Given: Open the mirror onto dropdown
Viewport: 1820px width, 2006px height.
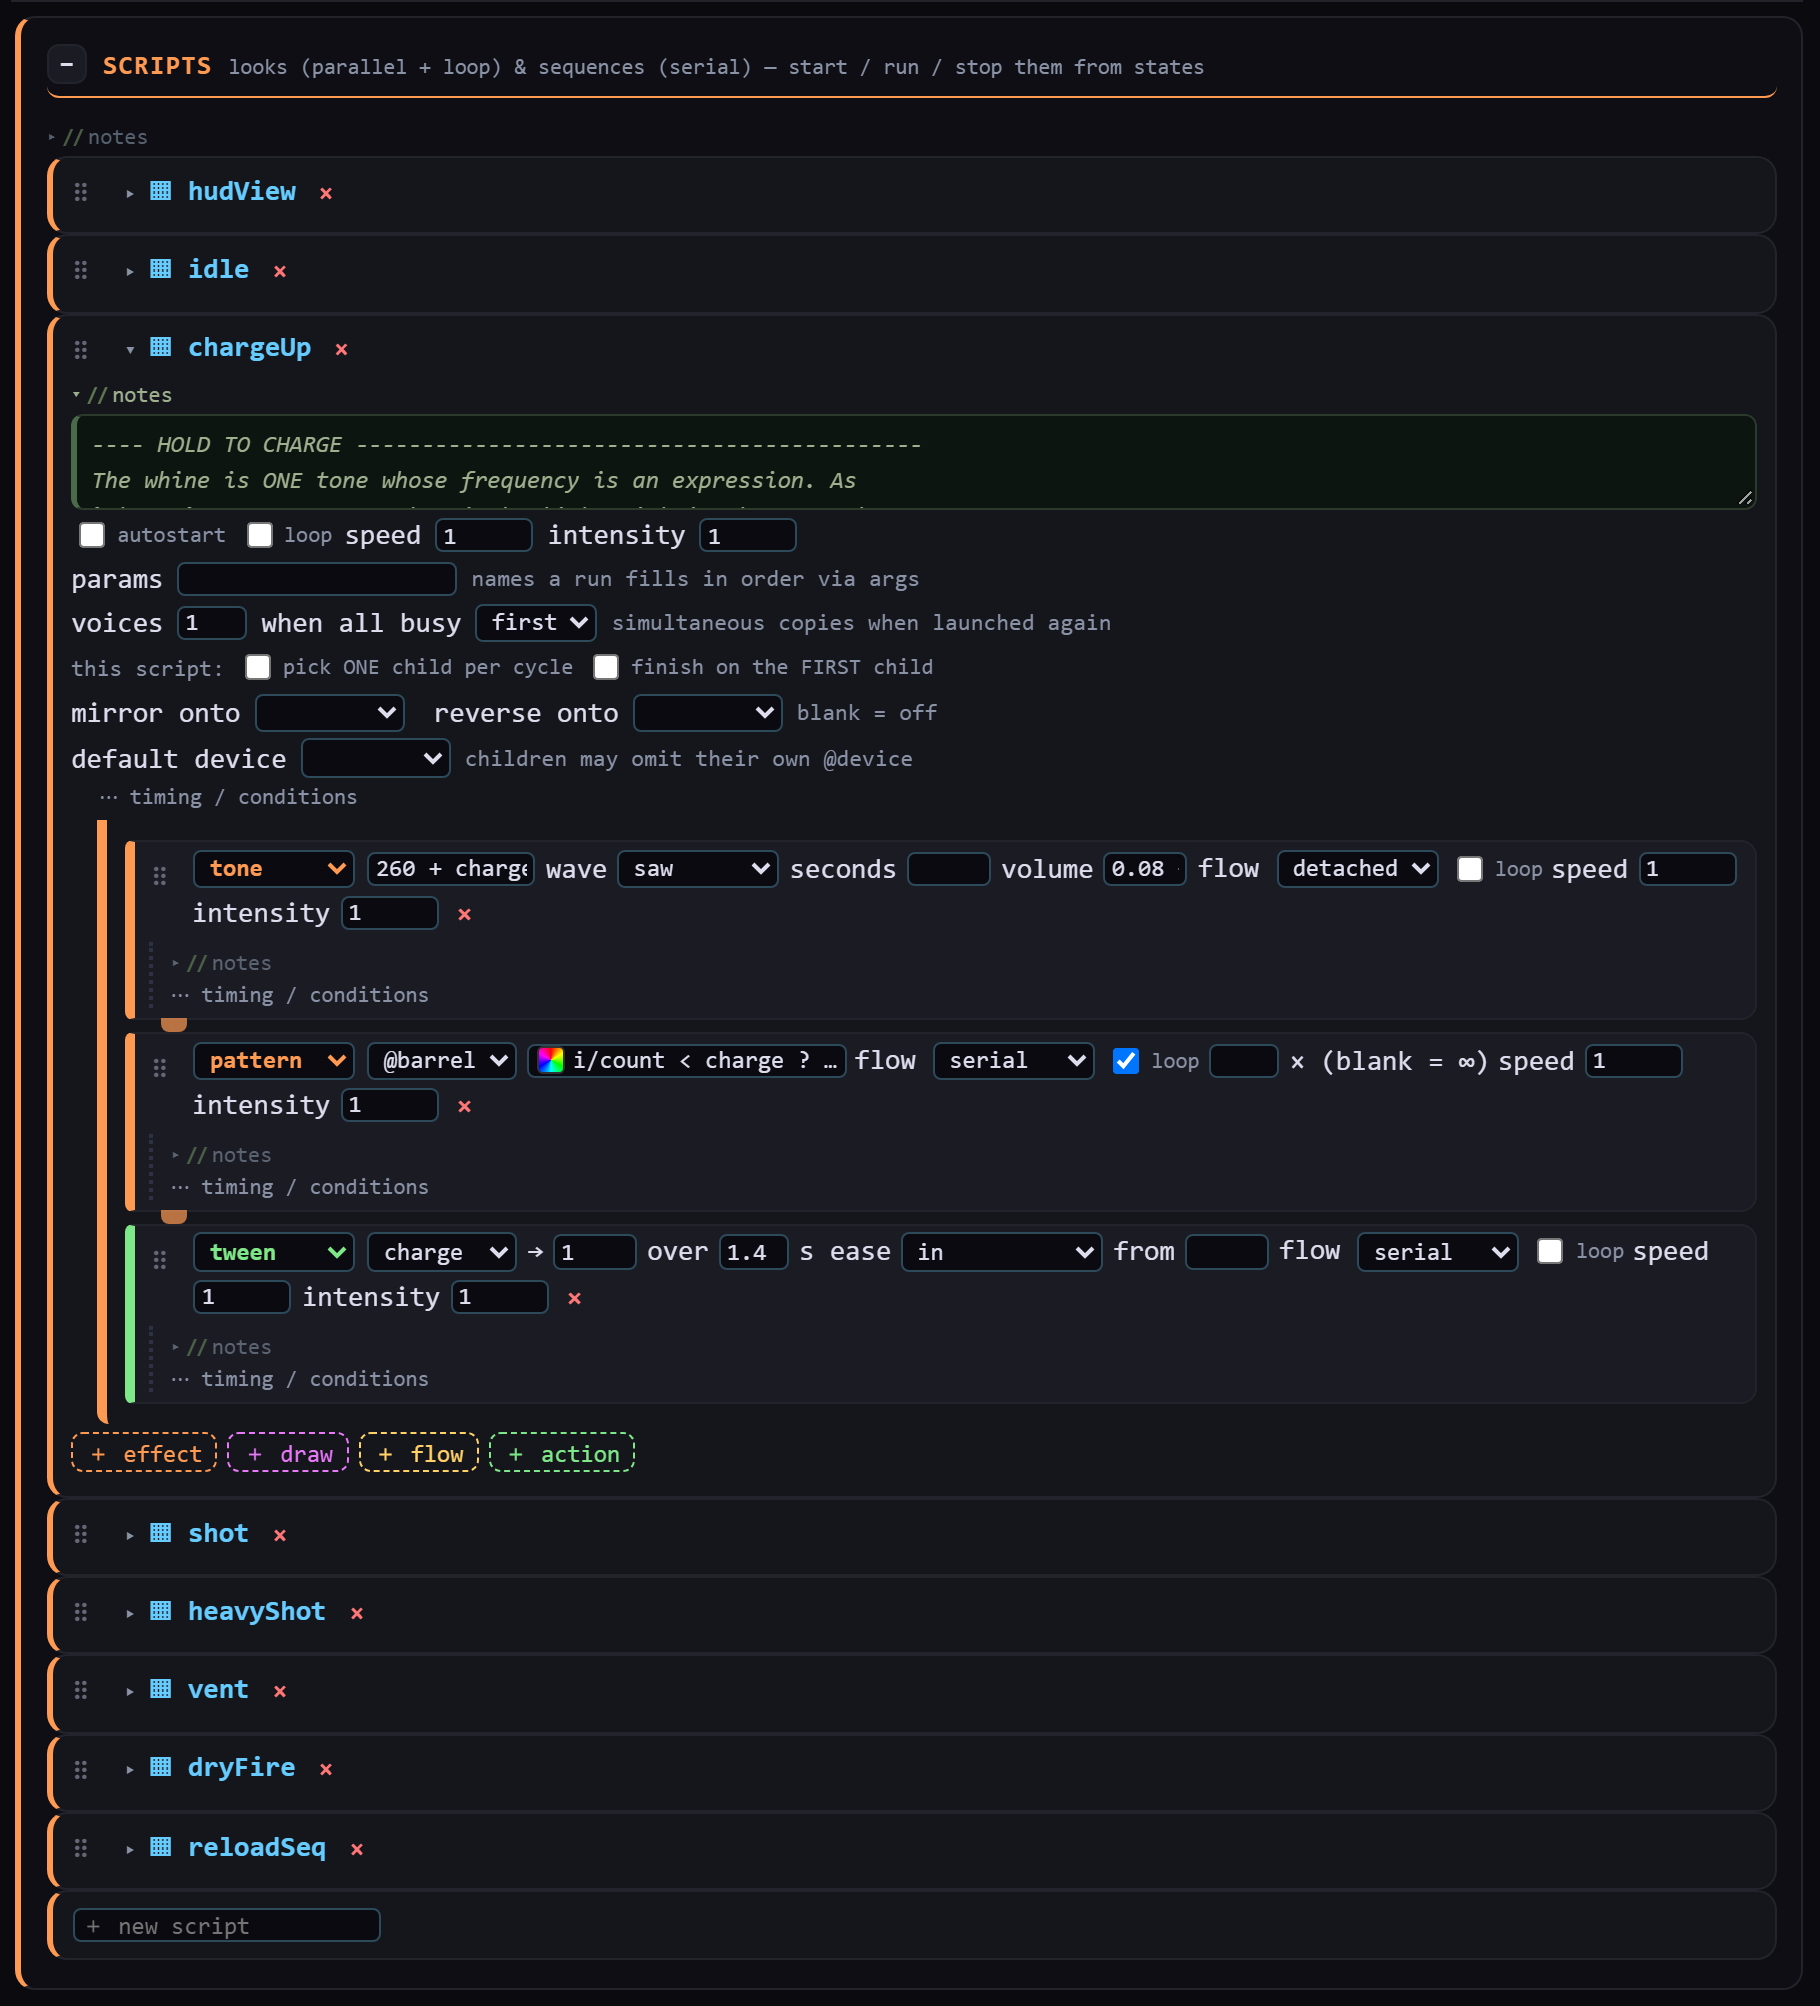Looking at the screenshot, I should [330, 713].
